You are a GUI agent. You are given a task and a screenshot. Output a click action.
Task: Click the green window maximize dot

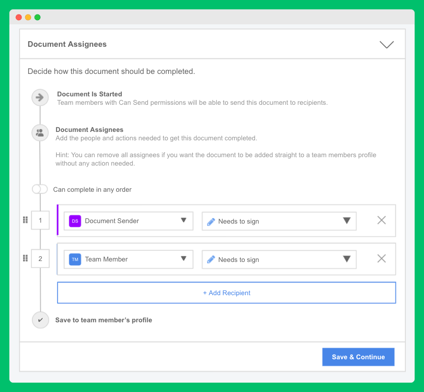tap(37, 17)
